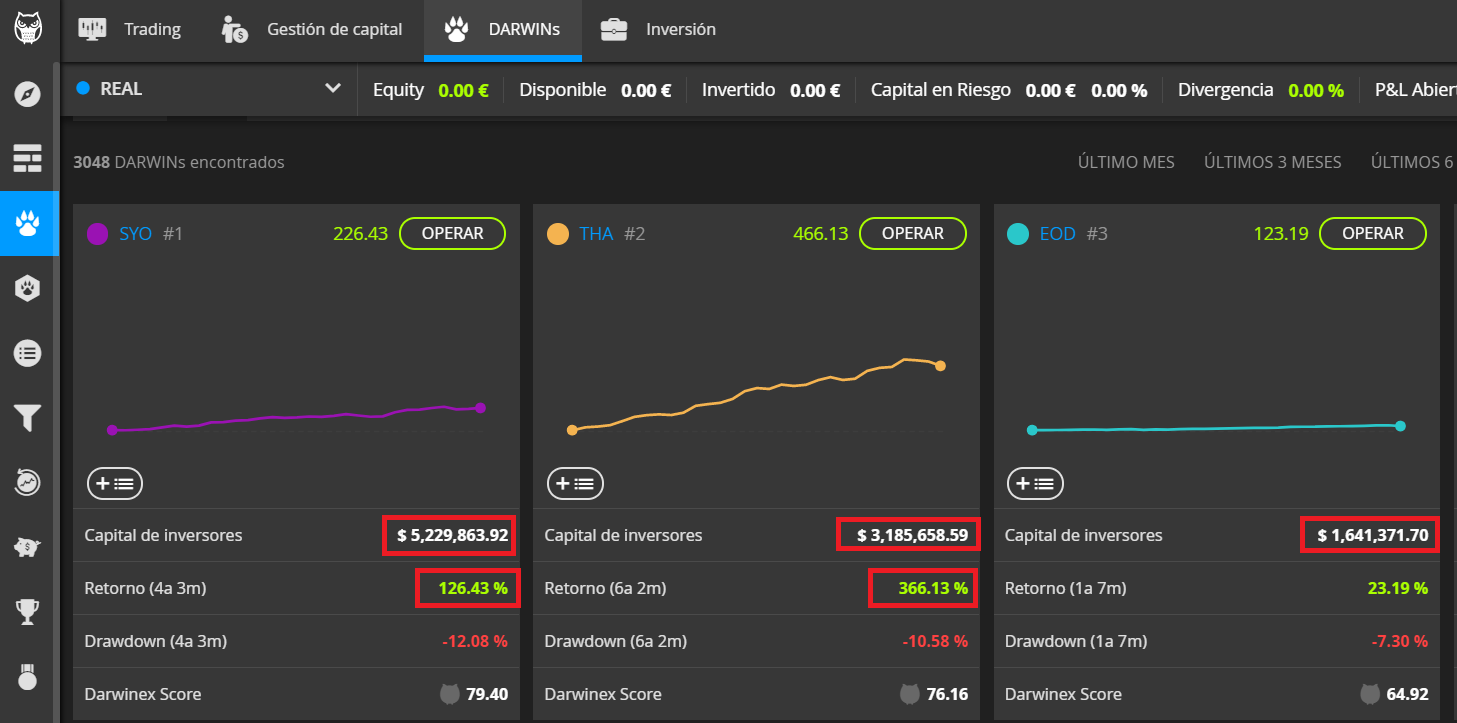Switch to Gestión de capital tab
This screenshot has height=723, width=1457.
312,30
